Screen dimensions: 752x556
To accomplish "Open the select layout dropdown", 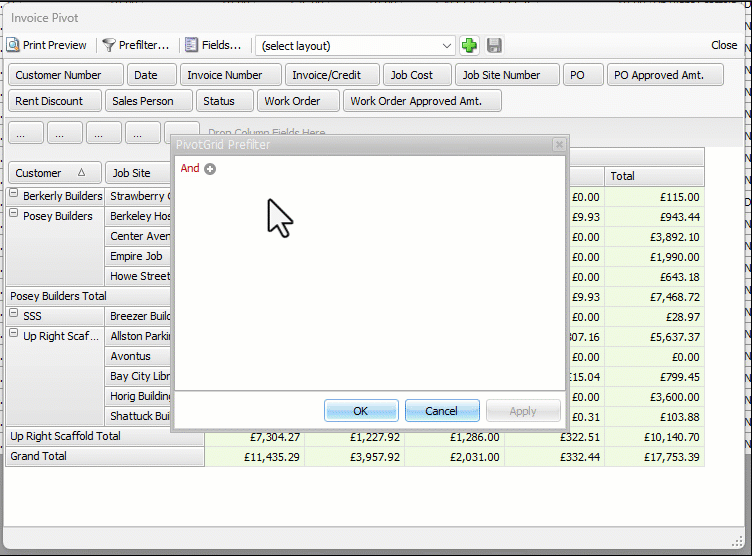I will tap(447, 46).
